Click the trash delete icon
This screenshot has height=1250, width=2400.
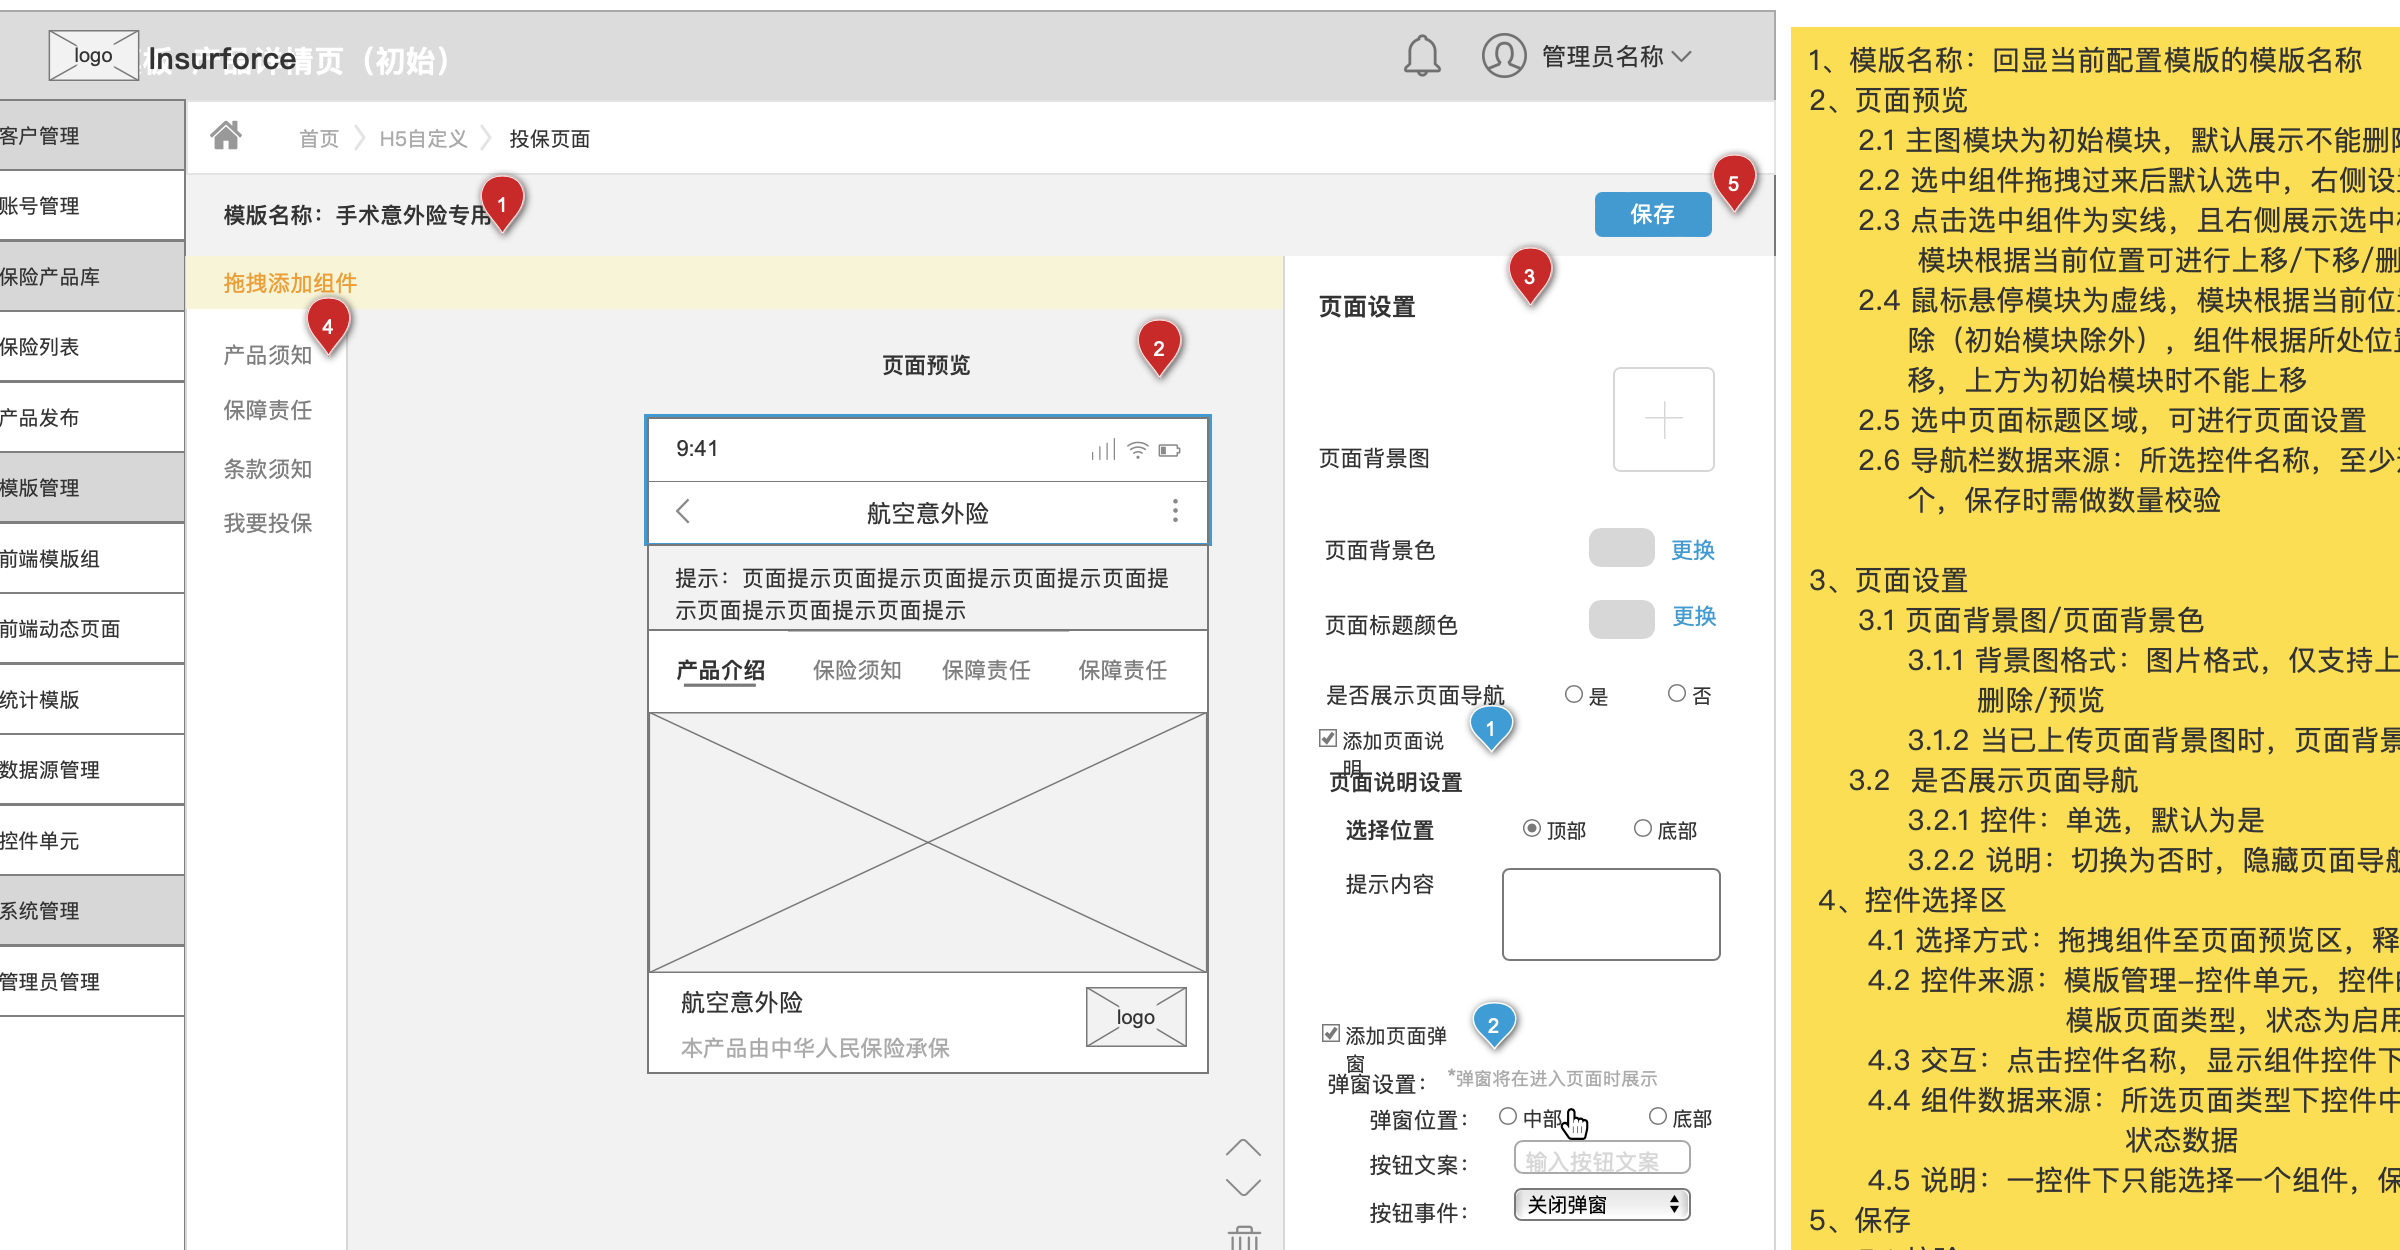1243,1238
